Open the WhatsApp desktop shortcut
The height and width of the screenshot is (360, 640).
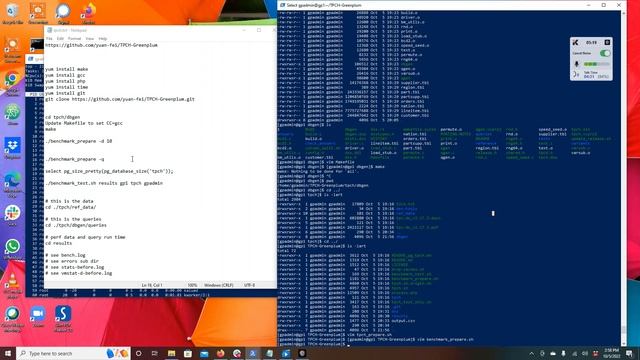[12, 249]
